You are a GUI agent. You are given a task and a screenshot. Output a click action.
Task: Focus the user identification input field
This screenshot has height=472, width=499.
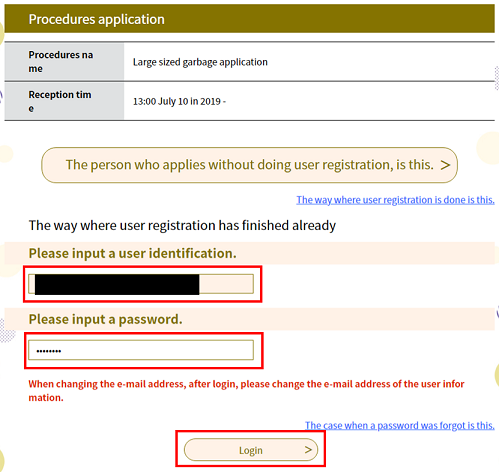click(x=141, y=284)
